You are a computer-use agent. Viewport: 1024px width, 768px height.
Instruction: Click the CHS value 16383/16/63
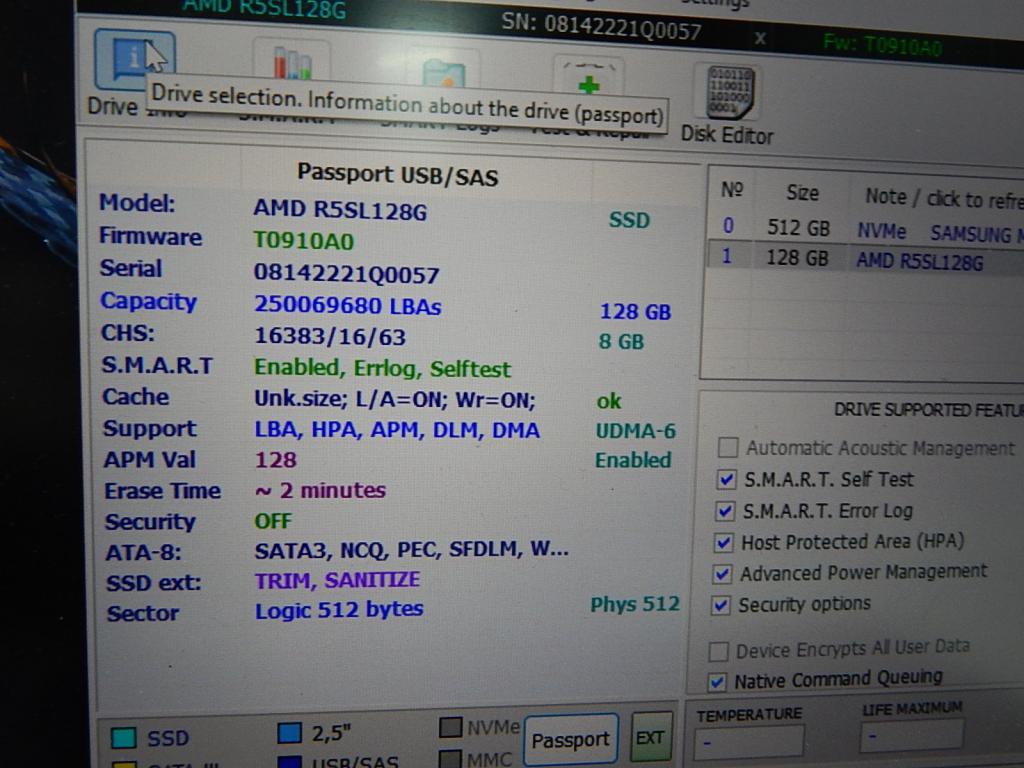pyautogui.click(x=330, y=336)
